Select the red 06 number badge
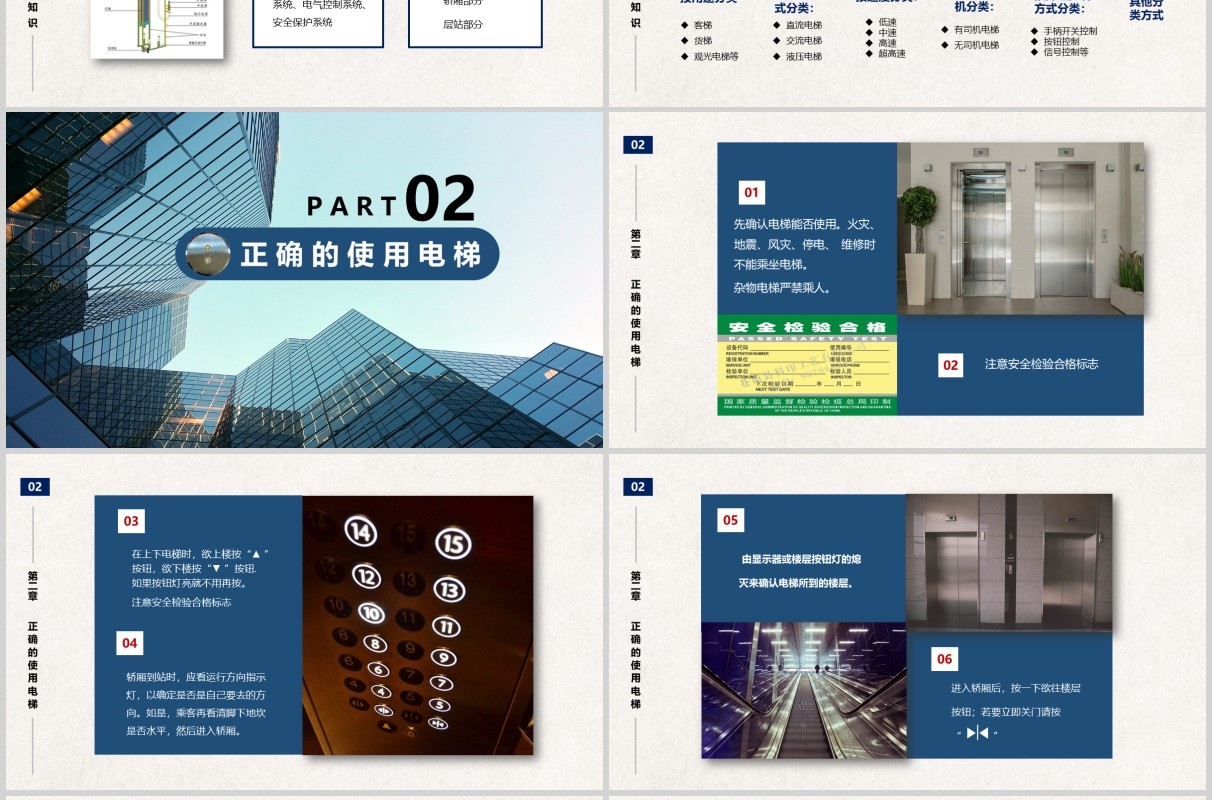Viewport: 1212px width, 800px height. coord(944,658)
